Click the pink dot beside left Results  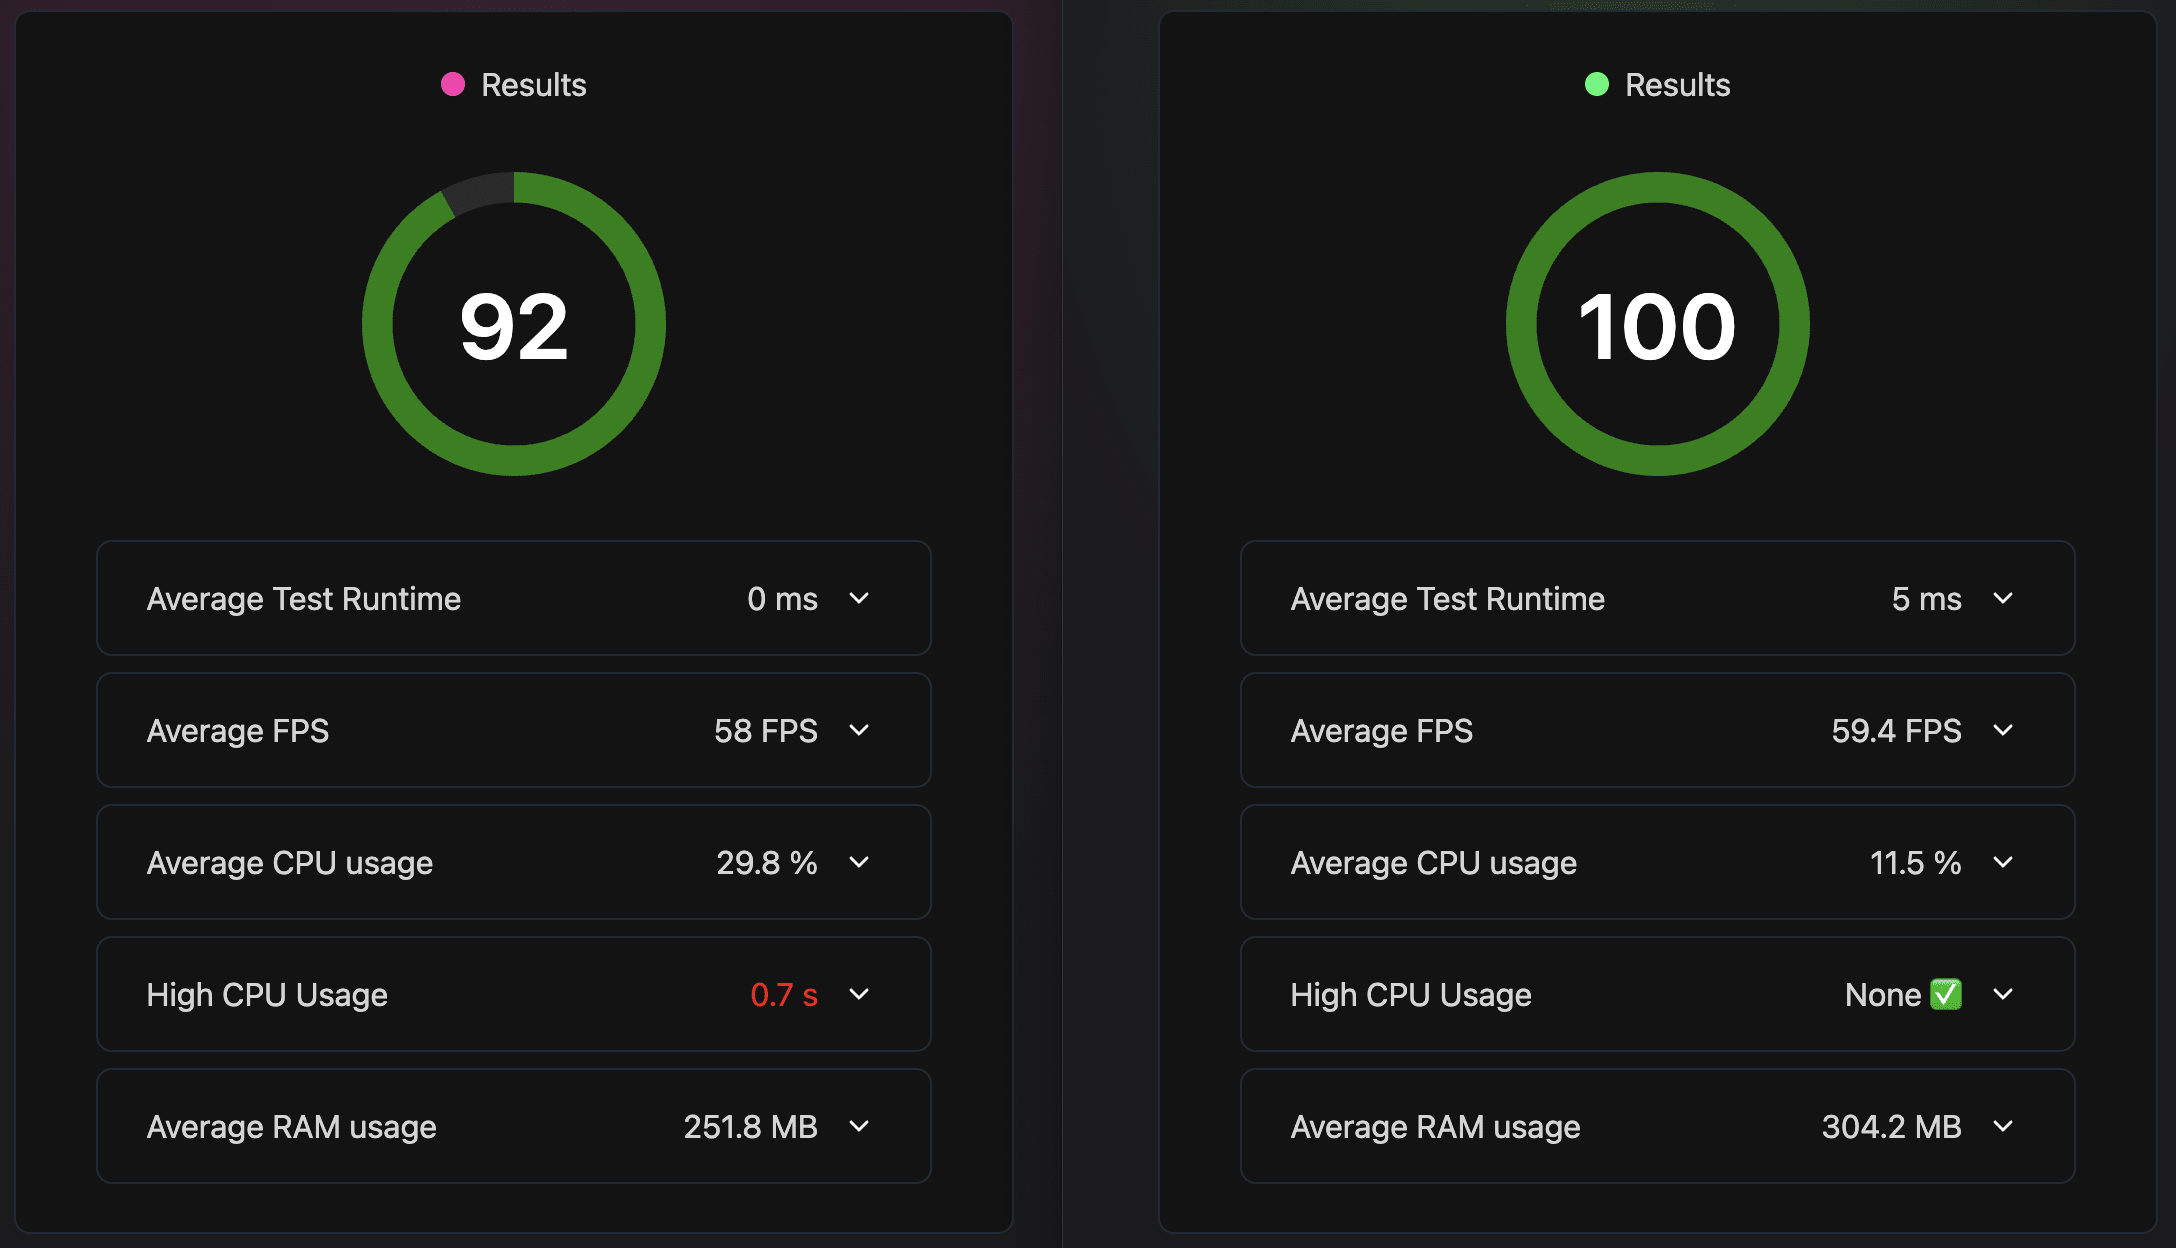click(x=453, y=84)
